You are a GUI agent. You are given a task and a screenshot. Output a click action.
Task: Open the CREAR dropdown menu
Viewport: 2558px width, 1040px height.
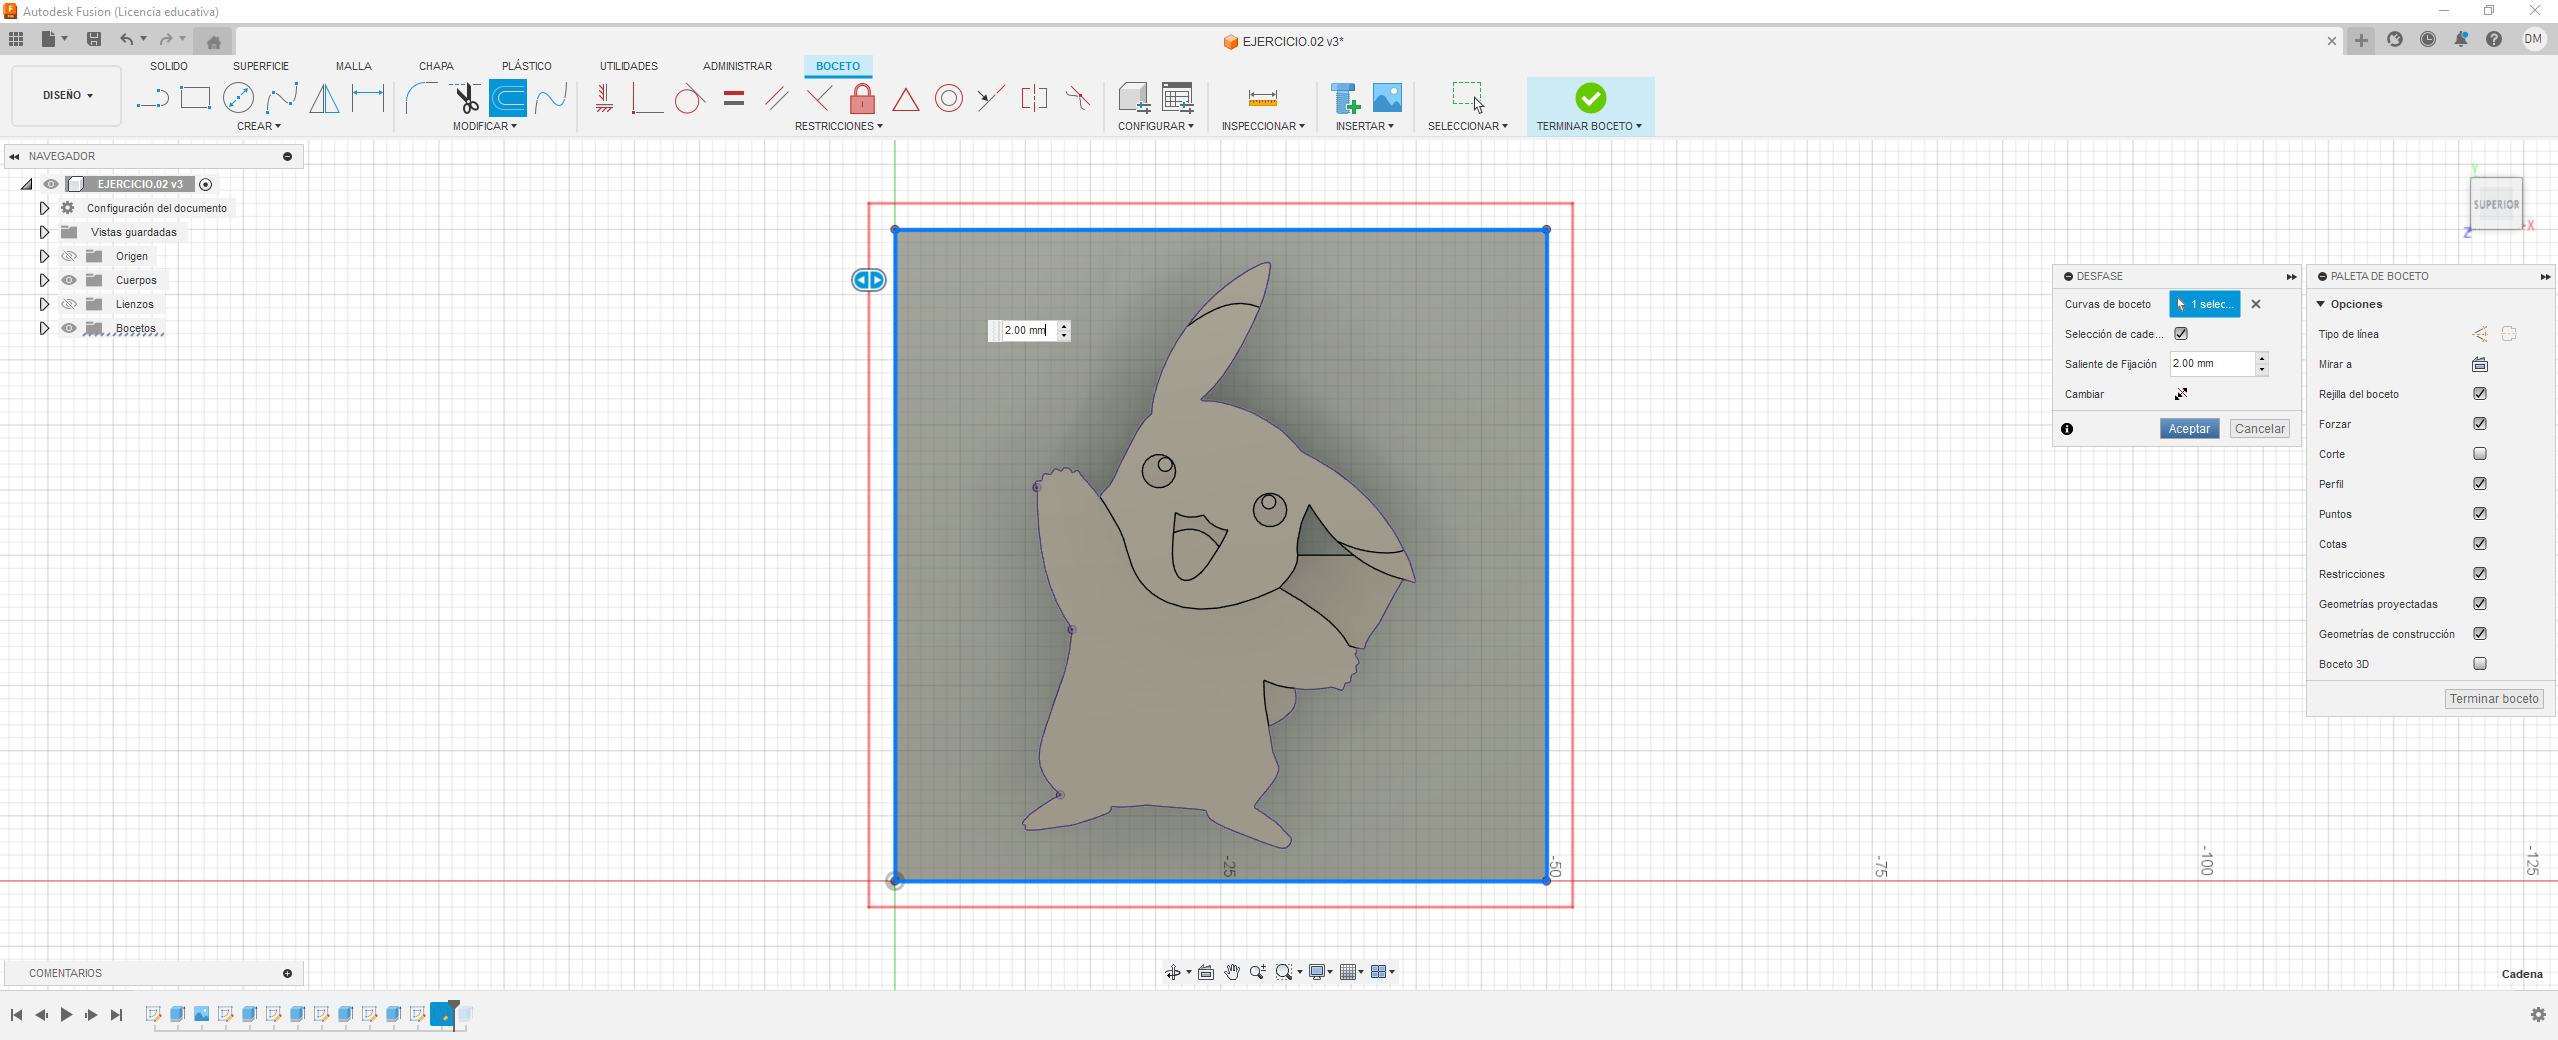pyautogui.click(x=259, y=126)
